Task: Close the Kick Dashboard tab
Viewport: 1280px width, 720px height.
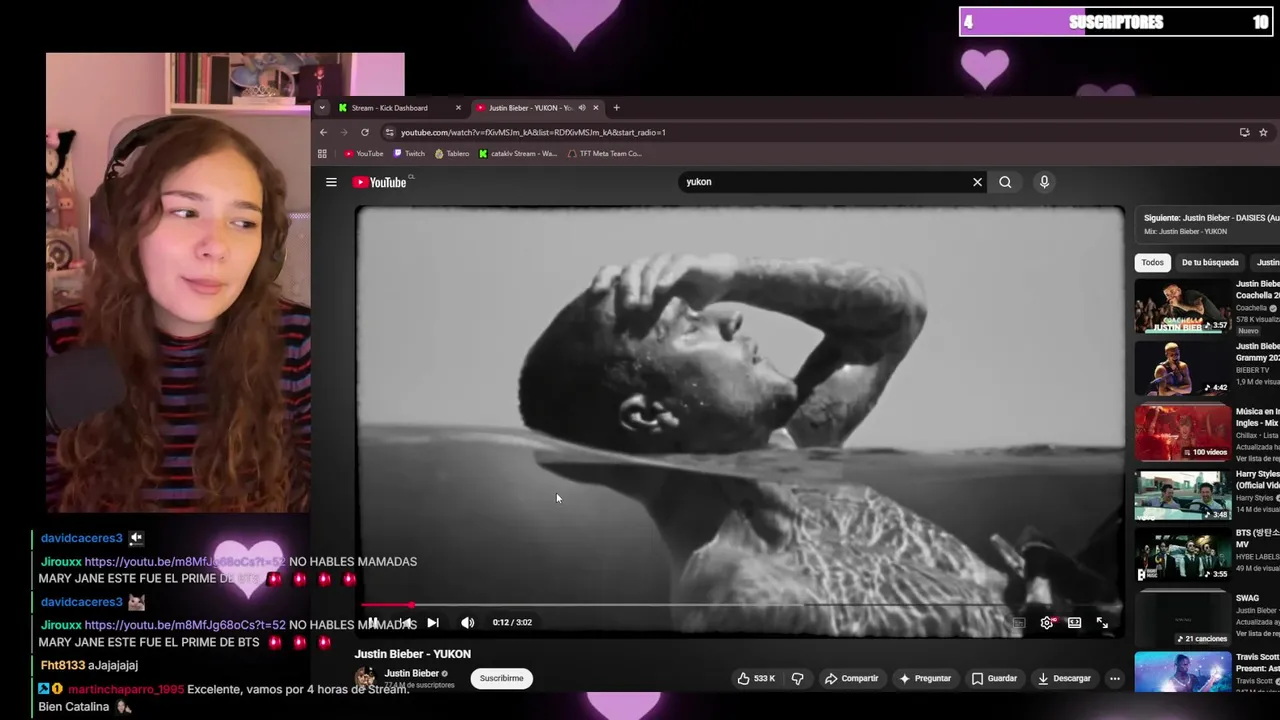Action: tap(458, 108)
